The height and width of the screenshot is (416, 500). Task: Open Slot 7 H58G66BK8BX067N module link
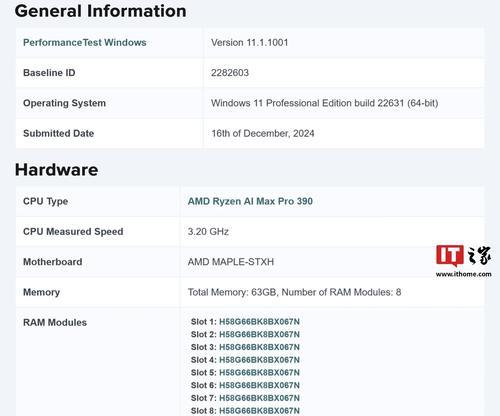tap(259, 398)
